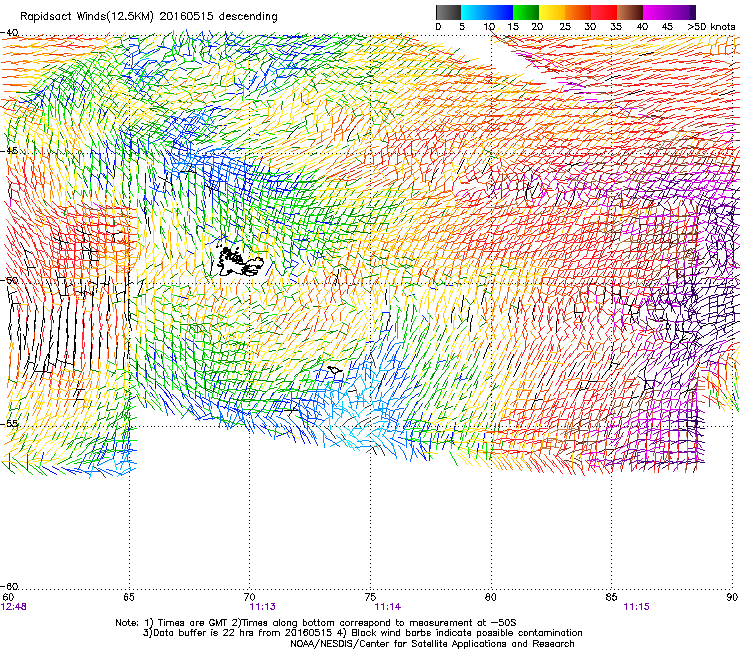Click the '>50 knots' legend label
The height and width of the screenshot is (650, 740).
tap(711, 26)
